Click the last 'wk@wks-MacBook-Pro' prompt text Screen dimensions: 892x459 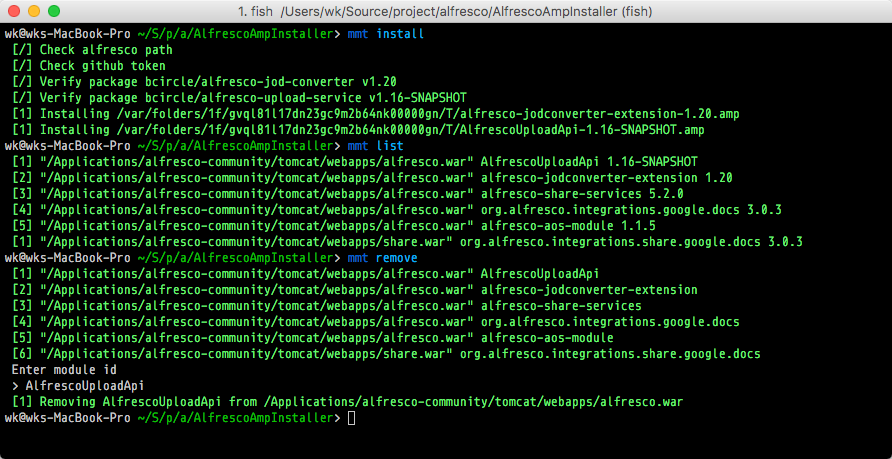[68, 418]
